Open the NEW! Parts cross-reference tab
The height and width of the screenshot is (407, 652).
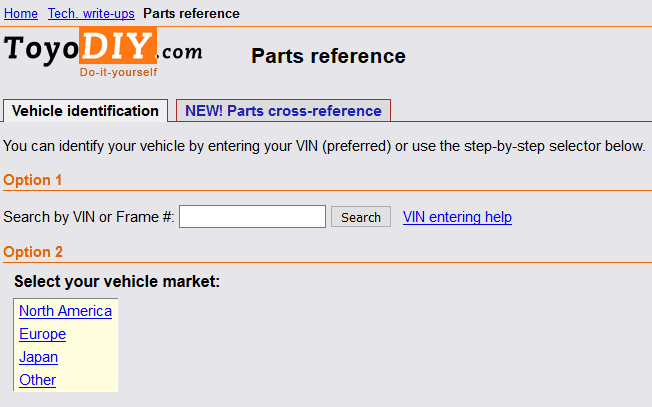pyautogui.click(x=283, y=111)
